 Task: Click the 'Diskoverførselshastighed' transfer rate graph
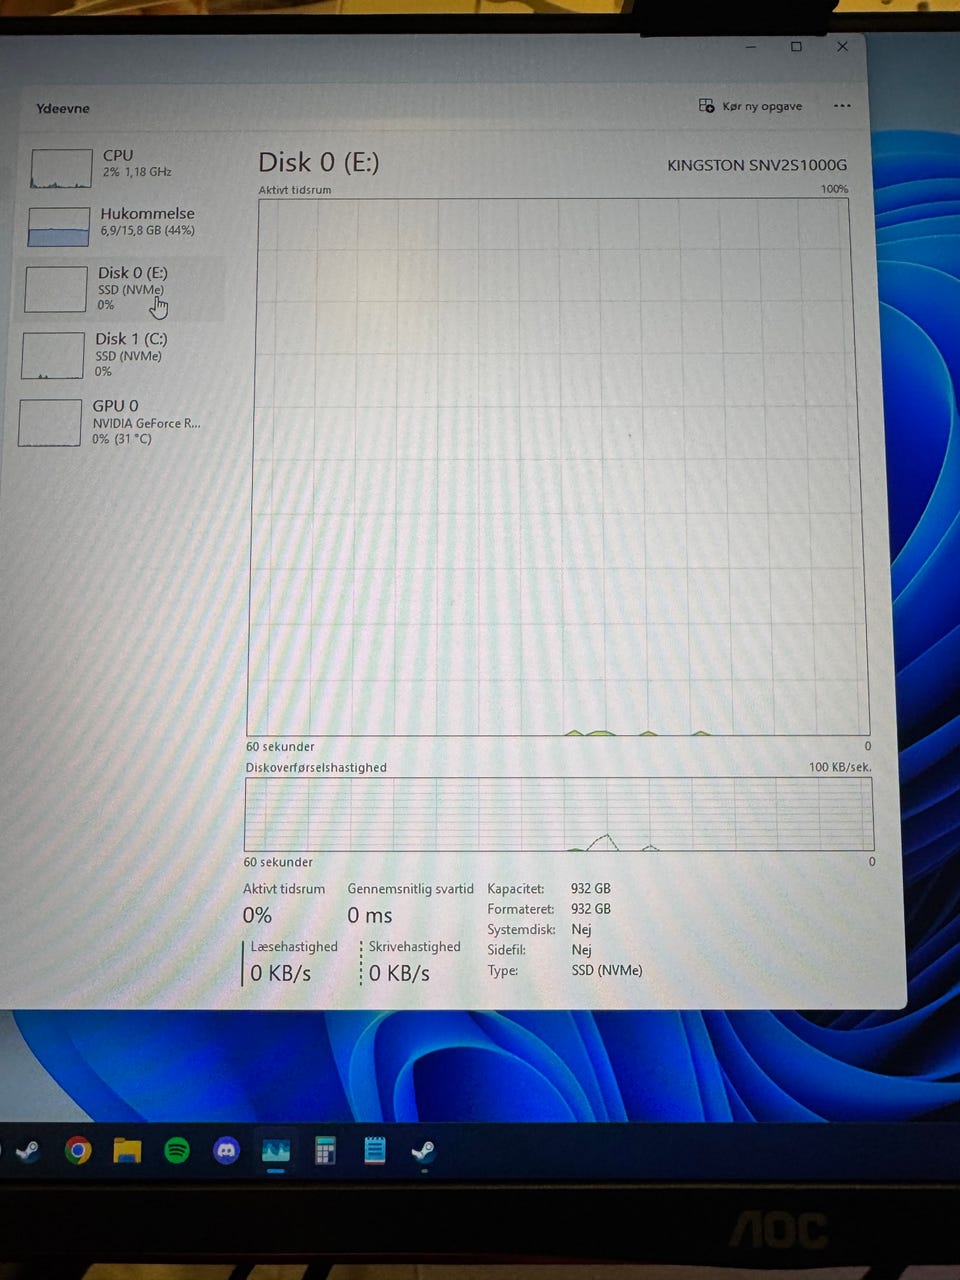tap(558, 815)
